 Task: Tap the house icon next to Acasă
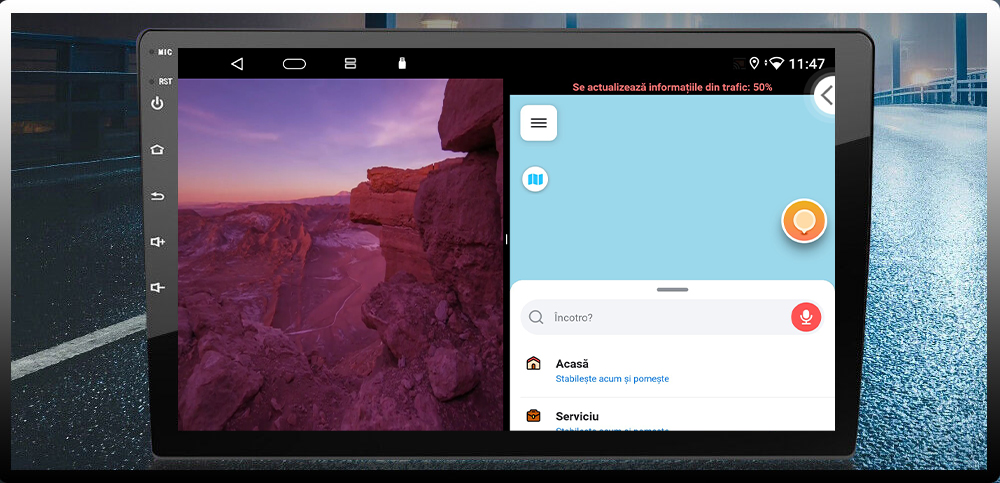[533, 364]
